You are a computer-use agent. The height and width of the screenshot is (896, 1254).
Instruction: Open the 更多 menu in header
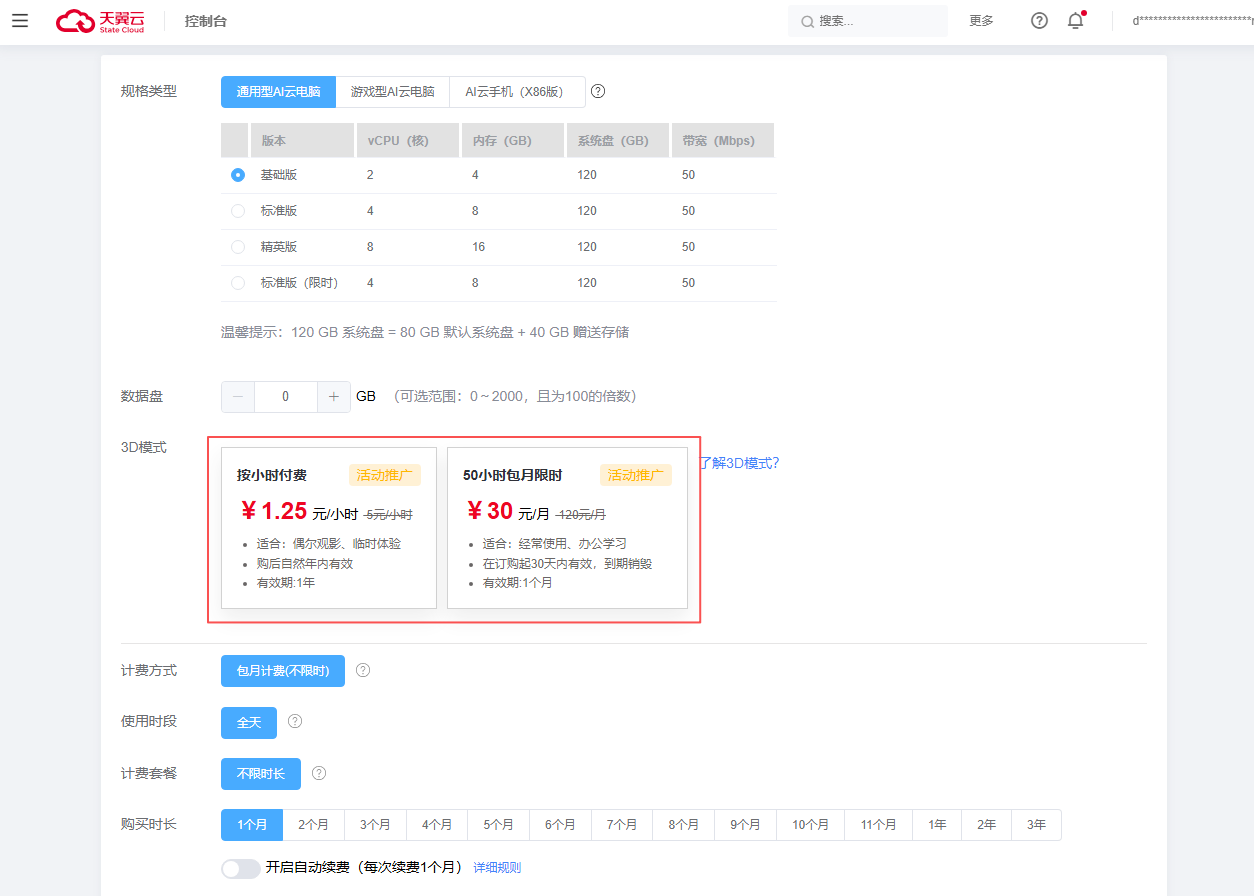[x=981, y=21]
